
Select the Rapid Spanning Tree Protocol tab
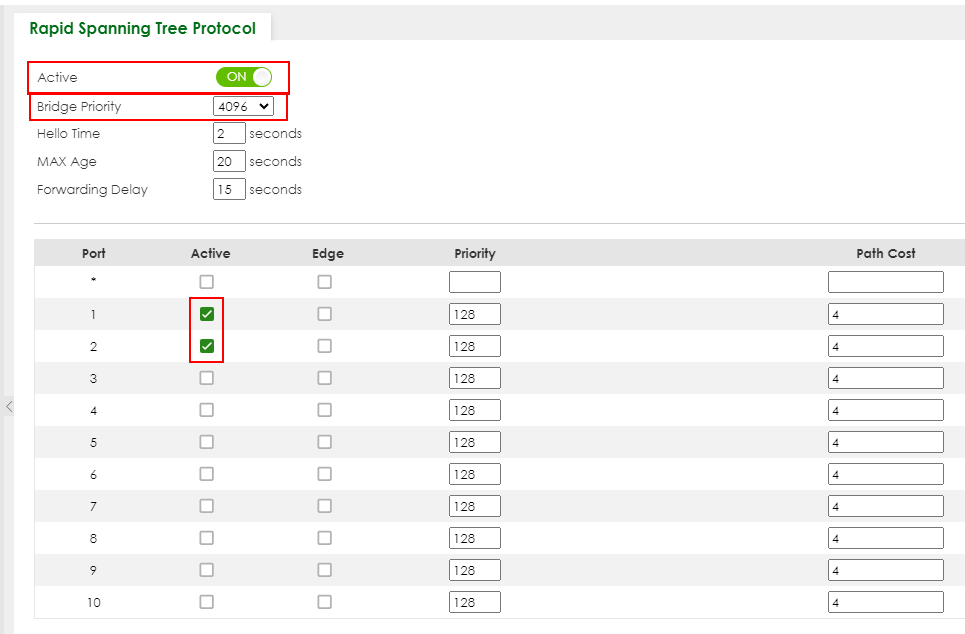(x=143, y=28)
